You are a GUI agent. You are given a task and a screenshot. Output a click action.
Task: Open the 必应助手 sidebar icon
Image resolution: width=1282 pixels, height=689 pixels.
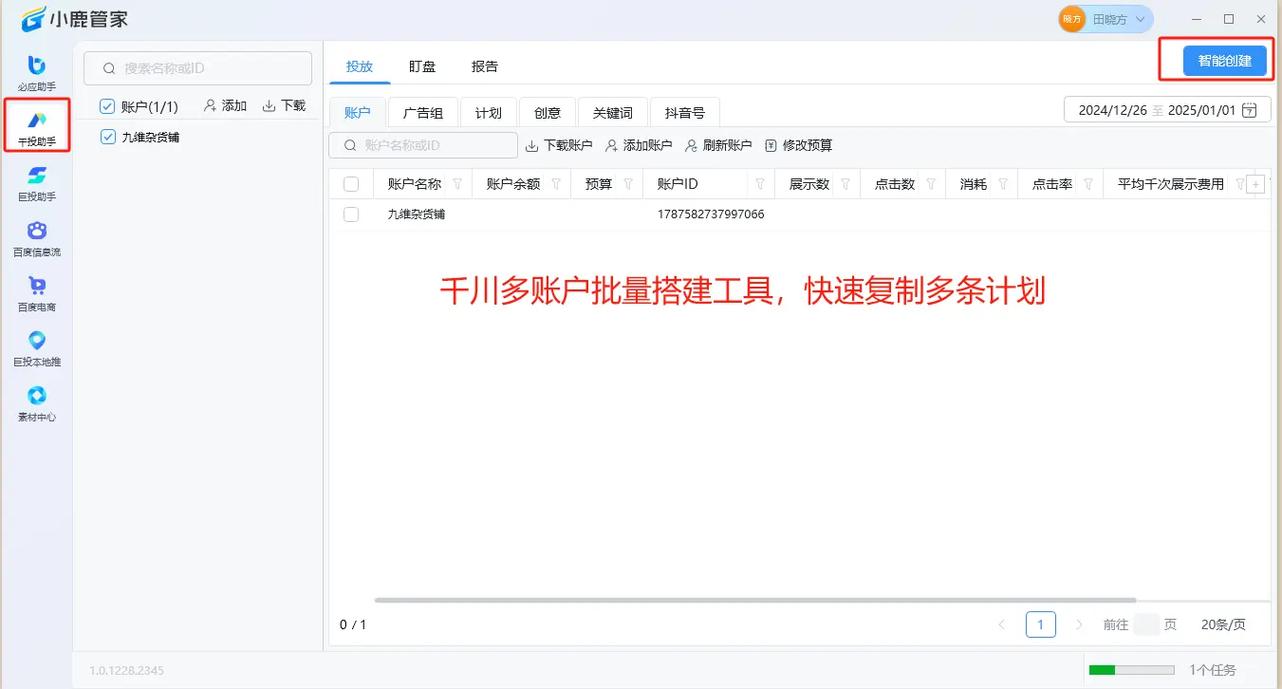[37, 70]
